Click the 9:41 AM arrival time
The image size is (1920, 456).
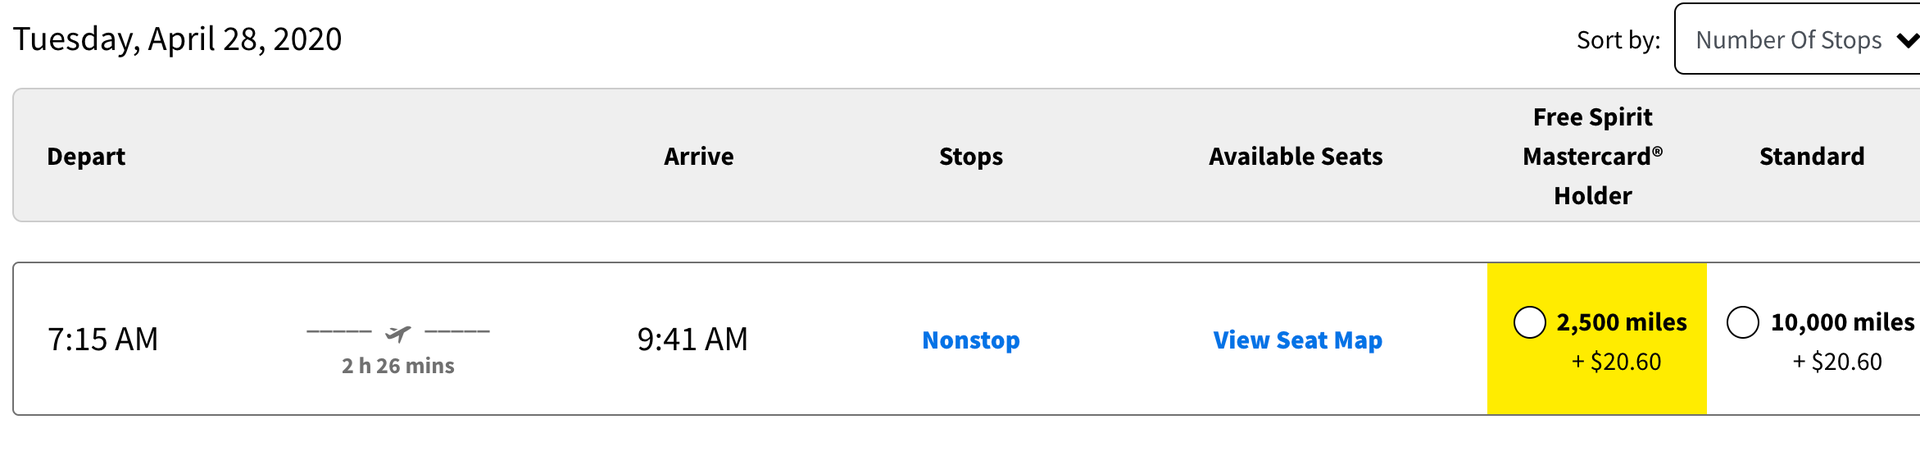692,340
